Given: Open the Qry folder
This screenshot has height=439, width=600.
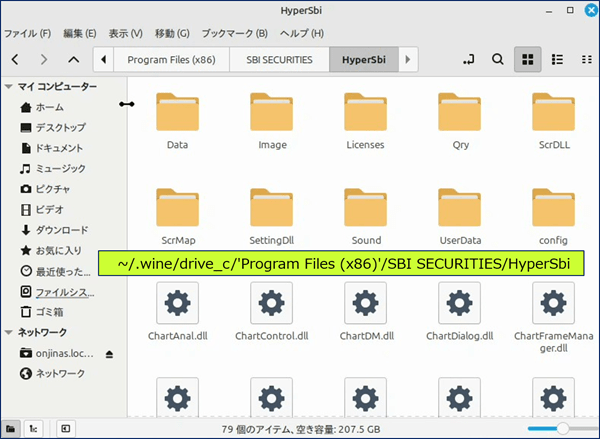Looking at the screenshot, I should 460,121.
